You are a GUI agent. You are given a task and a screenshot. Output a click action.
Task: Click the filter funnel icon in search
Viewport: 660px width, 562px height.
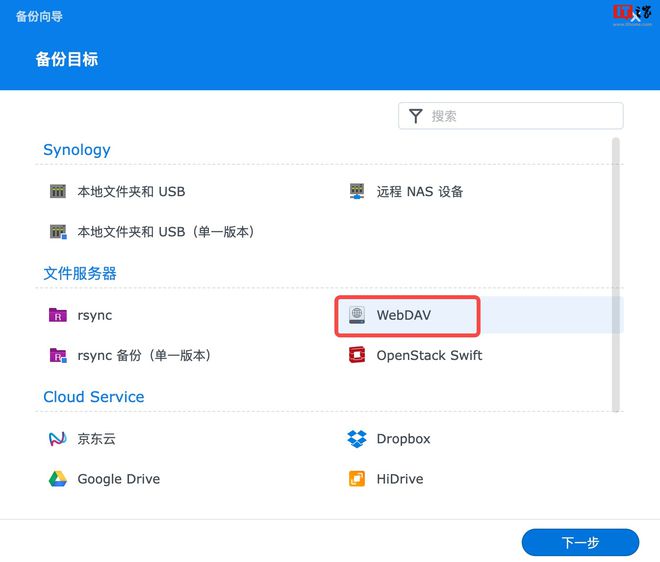(x=415, y=116)
